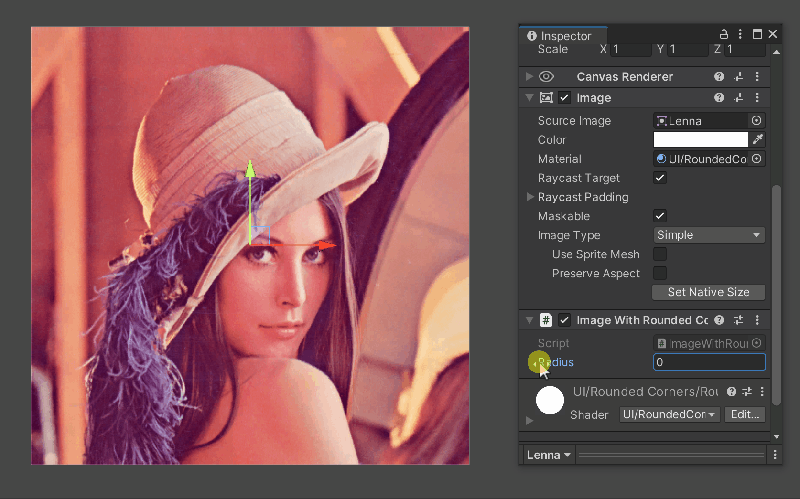Open Image With Rounded Corners help
800x499 pixels.
click(x=719, y=320)
